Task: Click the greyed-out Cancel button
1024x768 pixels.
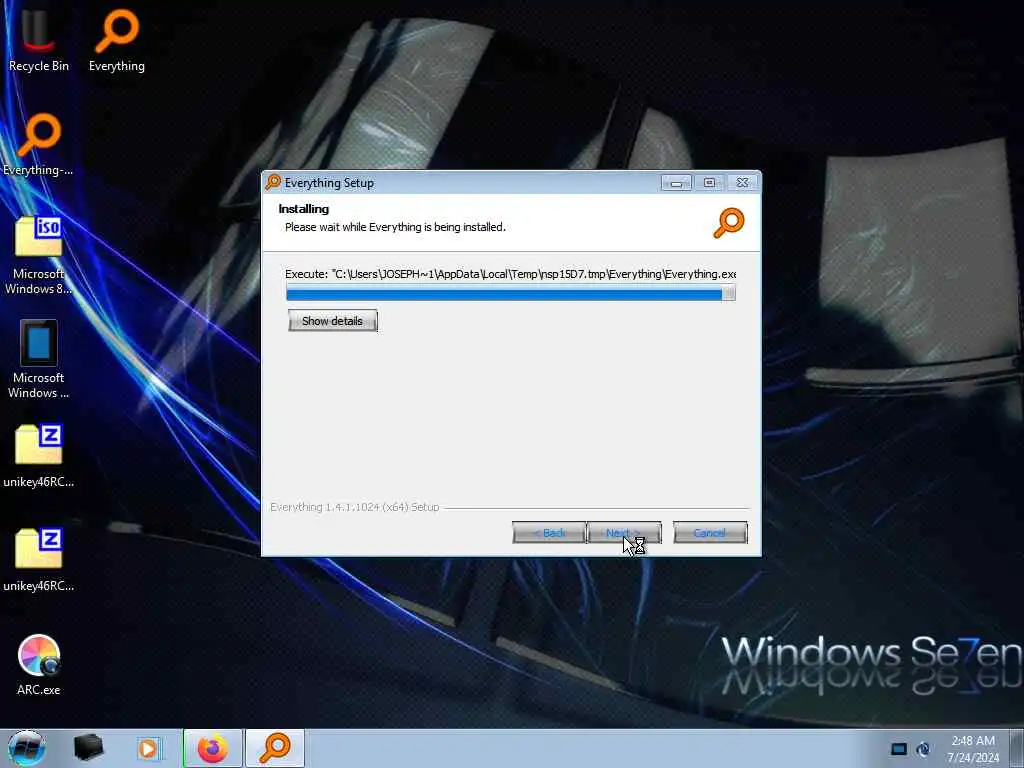Action: tap(710, 533)
